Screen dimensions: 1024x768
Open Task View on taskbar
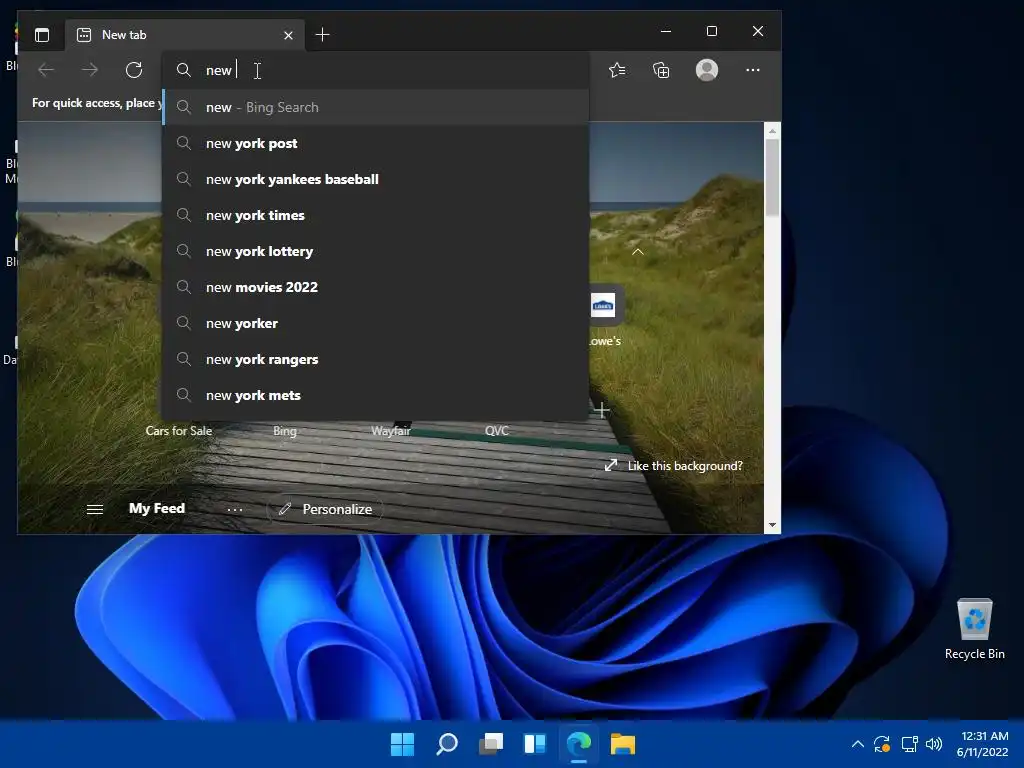(x=491, y=744)
